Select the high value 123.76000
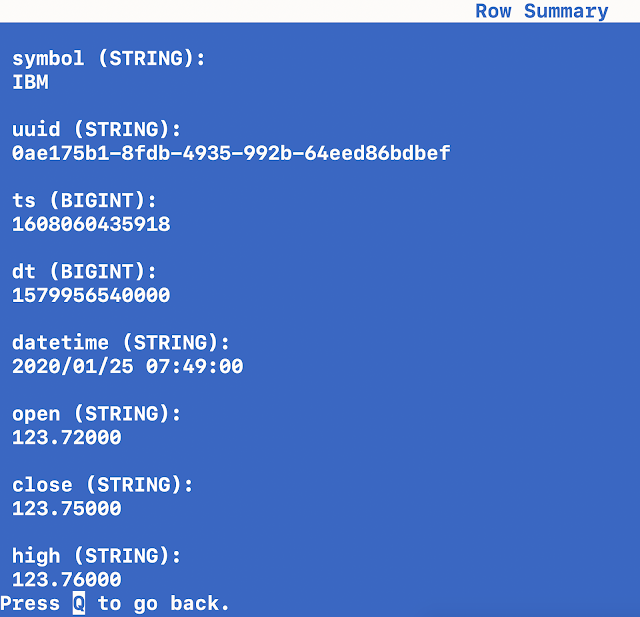The image size is (640, 617). (x=67, y=580)
